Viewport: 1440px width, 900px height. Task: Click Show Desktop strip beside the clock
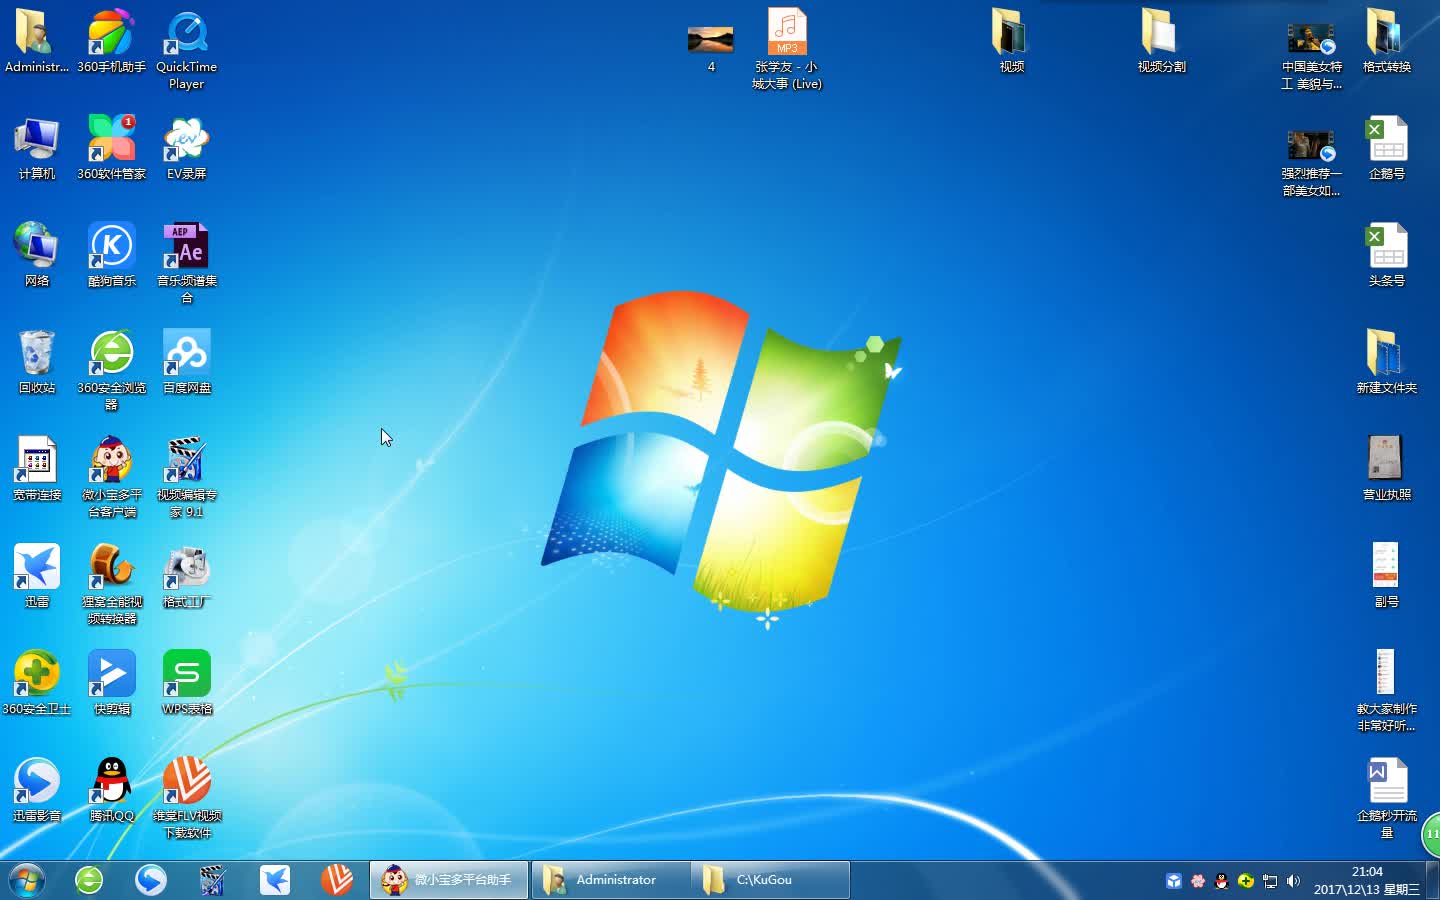[x=1433, y=880]
